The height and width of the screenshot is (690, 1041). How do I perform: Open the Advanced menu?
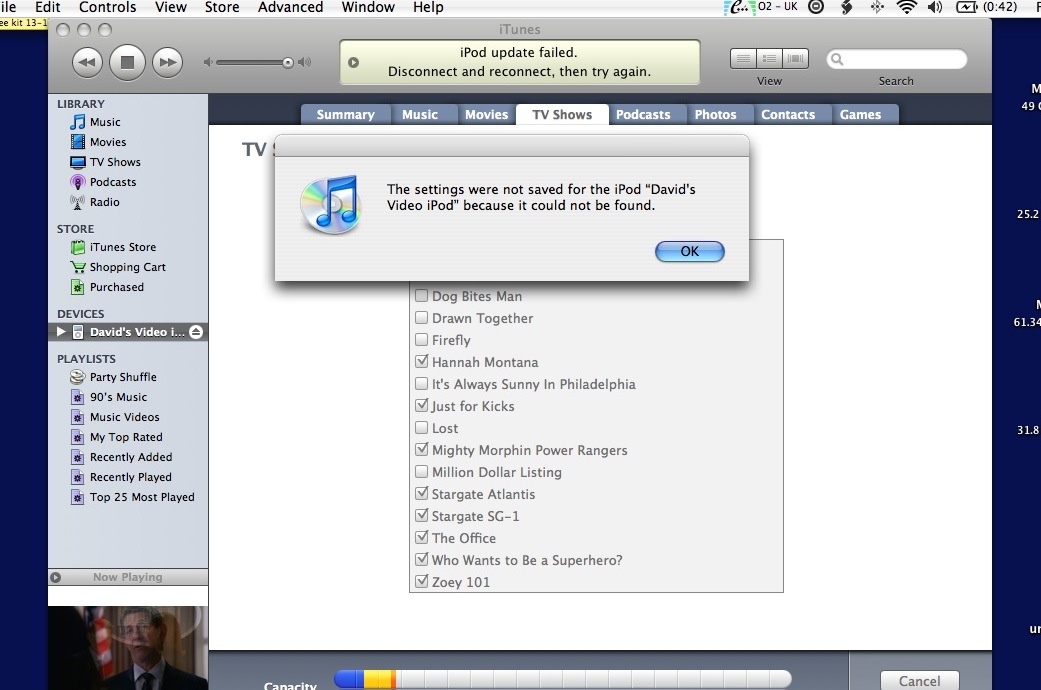[290, 7]
